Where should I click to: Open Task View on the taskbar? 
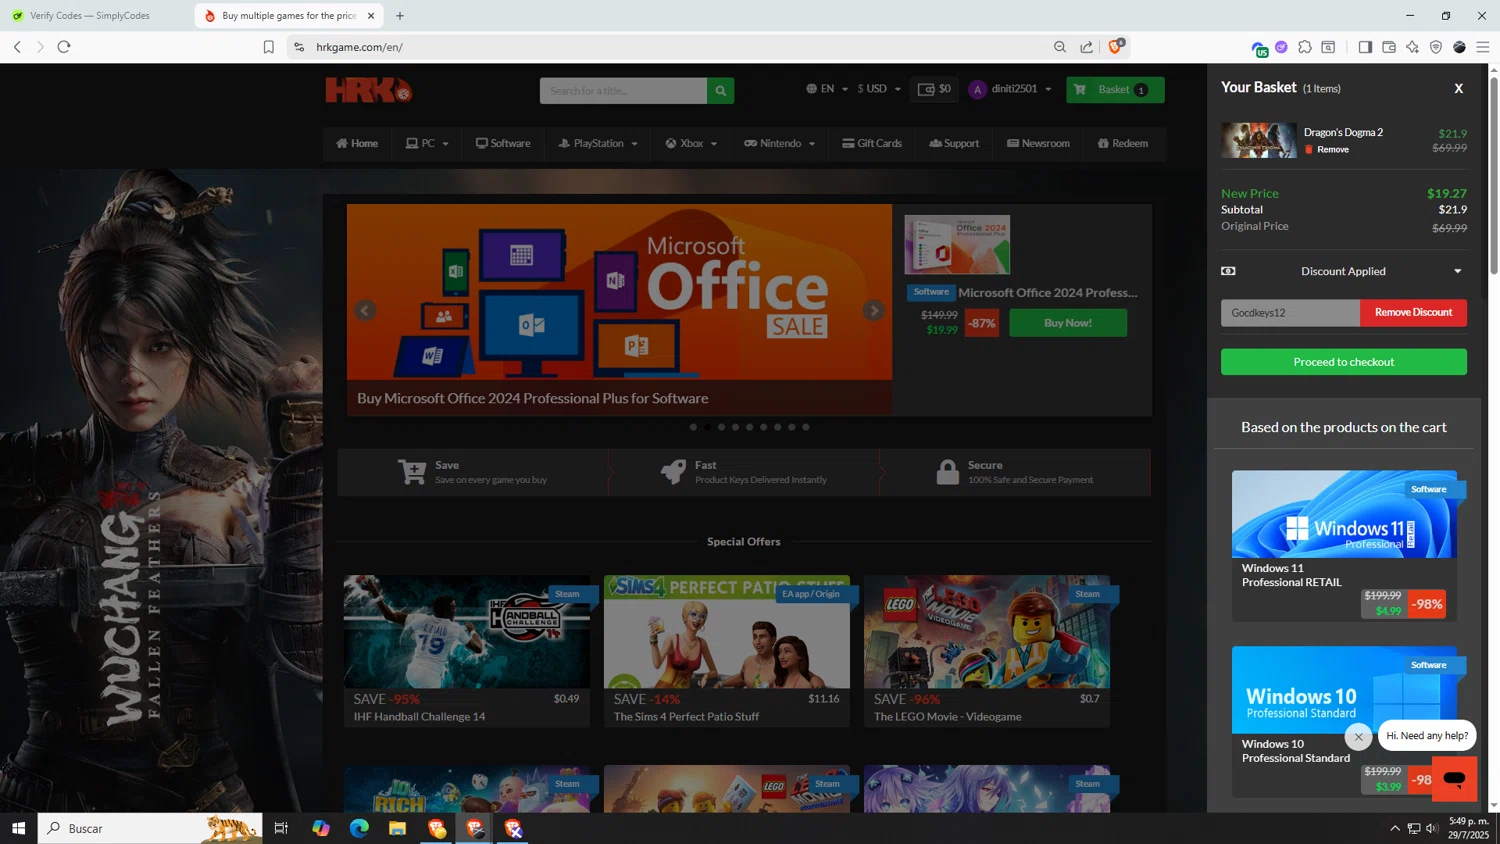tap(281, 828)
